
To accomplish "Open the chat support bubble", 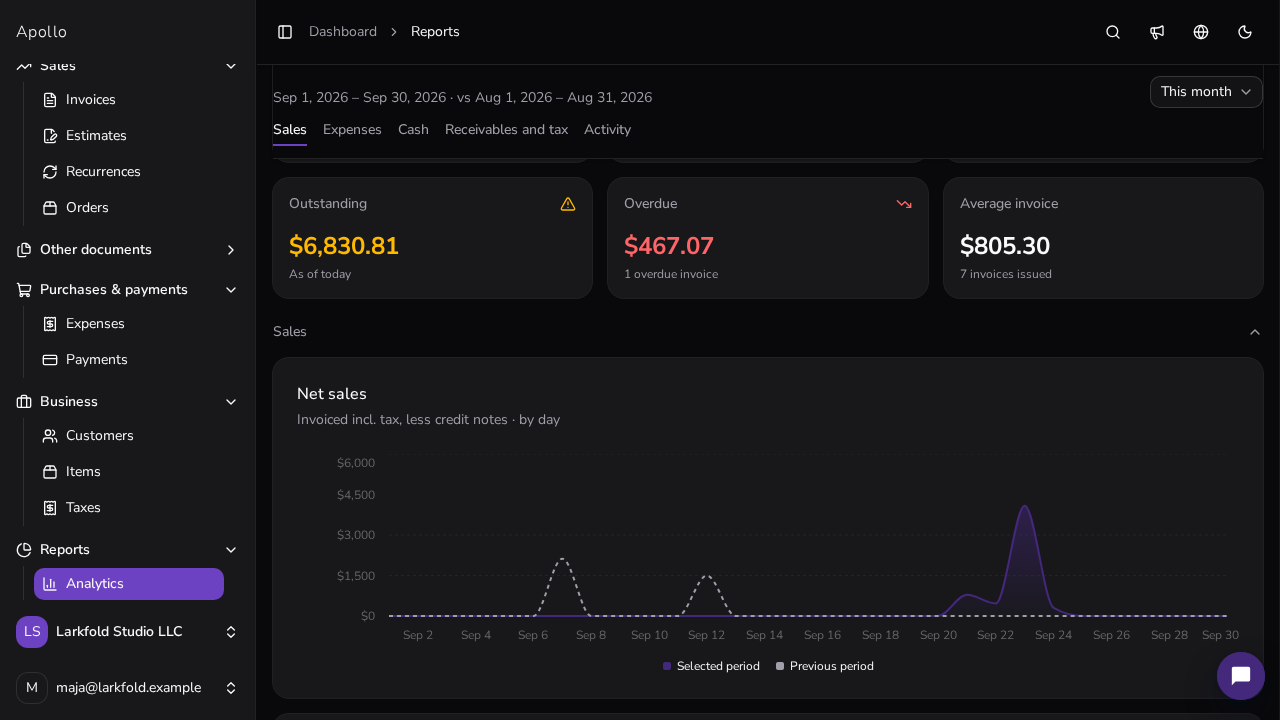I will coord(1241,676).
